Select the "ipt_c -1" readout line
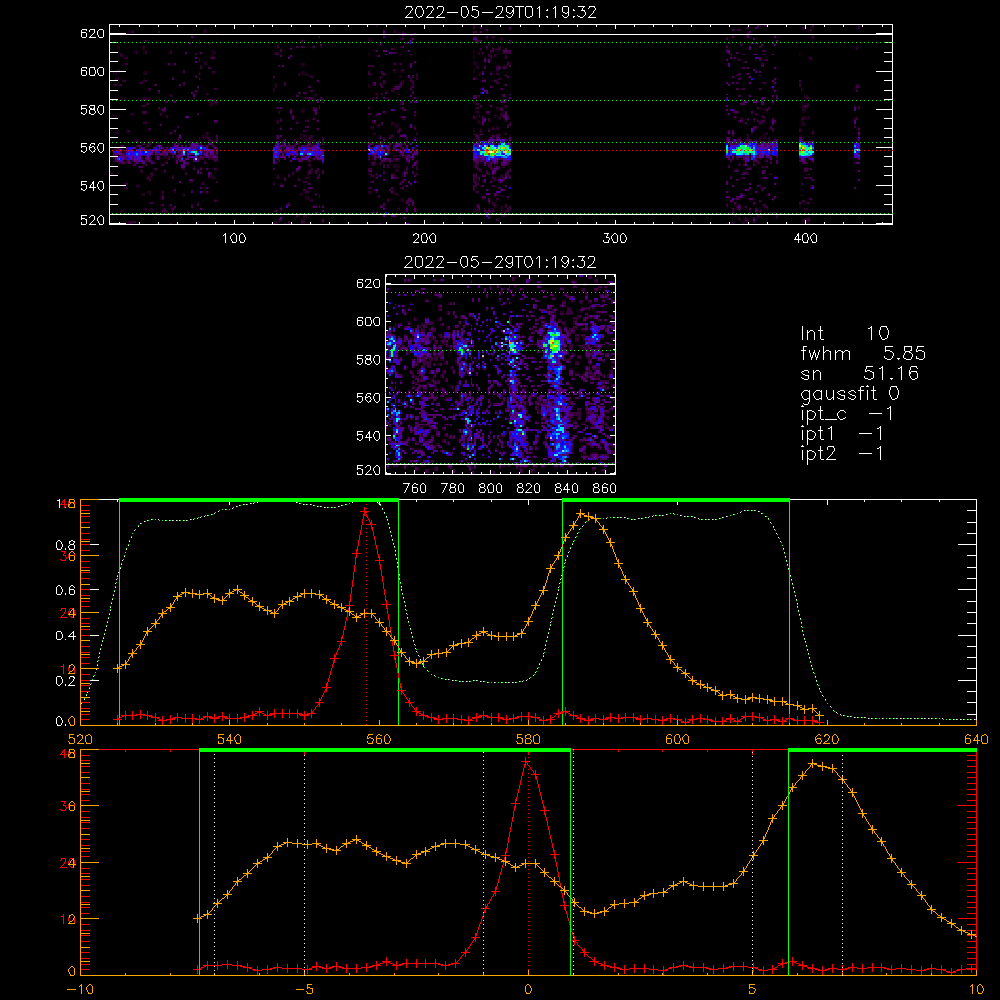Screen dimensions: 1000x1000 [847, 414]
